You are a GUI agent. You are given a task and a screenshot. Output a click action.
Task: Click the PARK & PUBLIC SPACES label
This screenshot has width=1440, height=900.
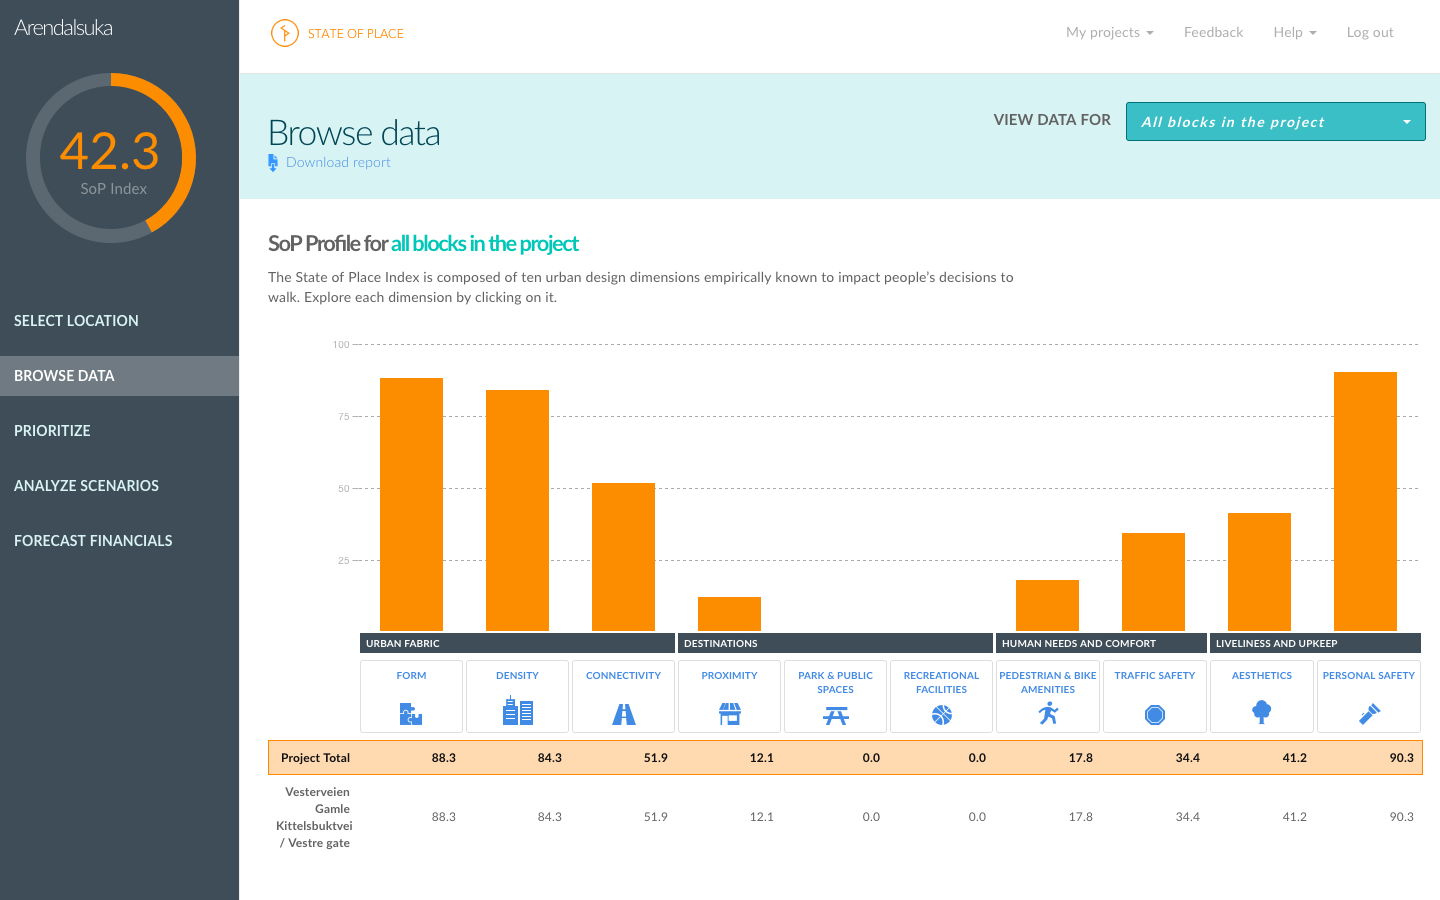[835, 683]
